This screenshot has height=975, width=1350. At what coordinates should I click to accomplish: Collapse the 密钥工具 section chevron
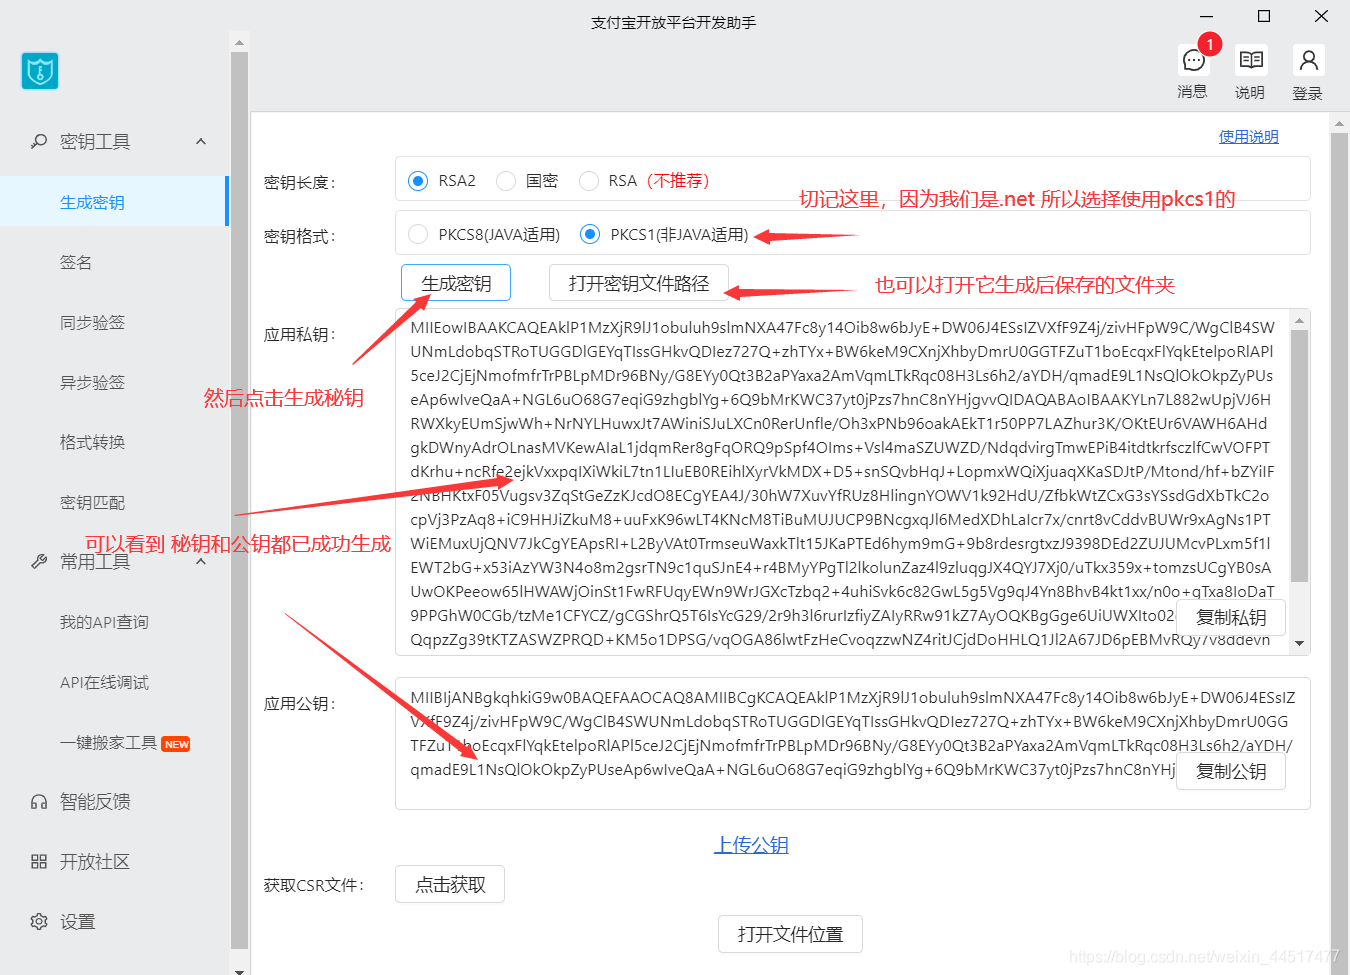coord(201,141)
